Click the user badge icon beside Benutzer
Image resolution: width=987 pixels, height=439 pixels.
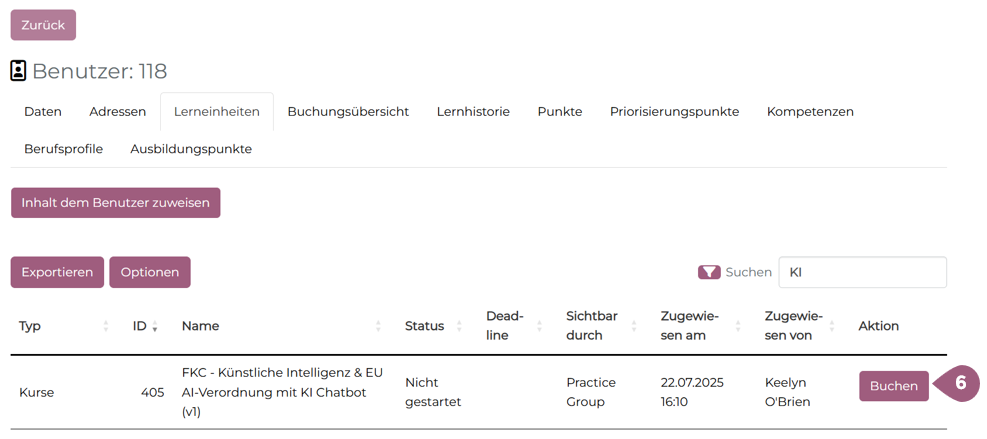click(18, 71)
